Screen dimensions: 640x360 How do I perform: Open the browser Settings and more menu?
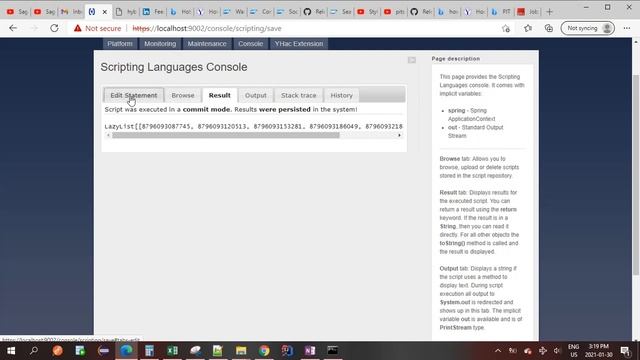click(x=627, y=28)
